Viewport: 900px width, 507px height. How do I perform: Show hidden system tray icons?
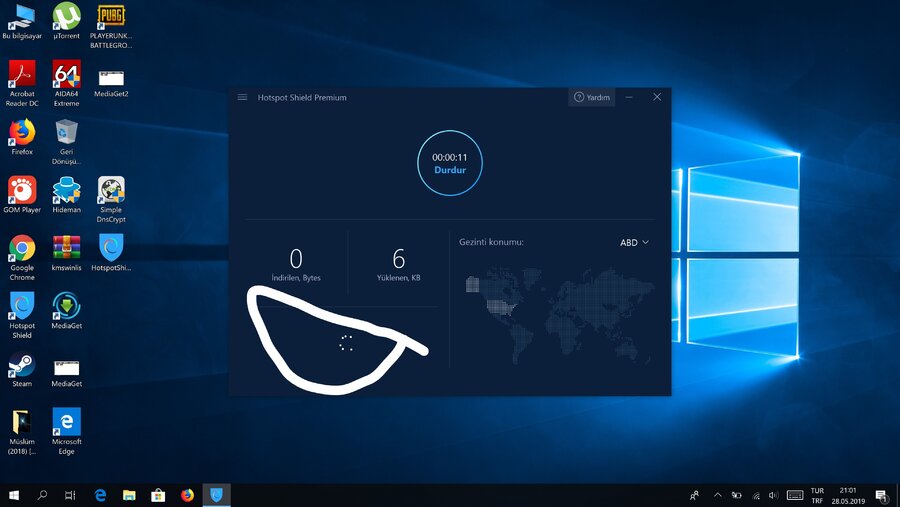tap(717, 495)
